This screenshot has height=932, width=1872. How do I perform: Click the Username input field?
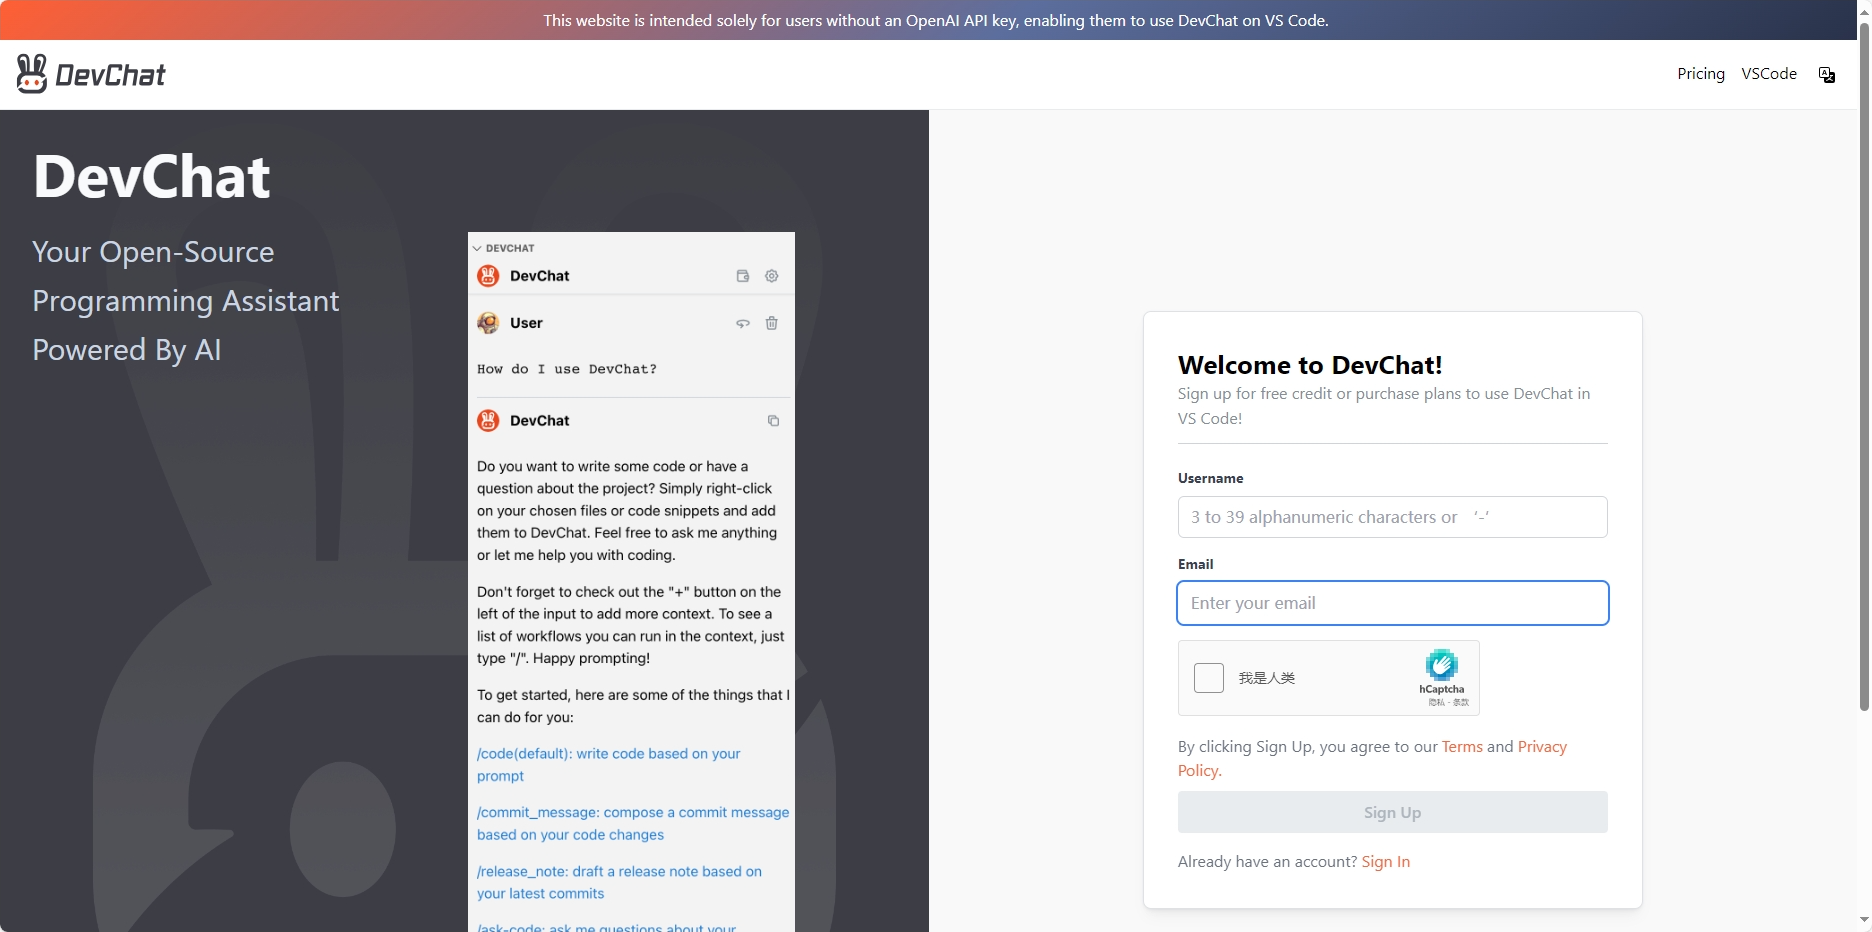coord(1391,517)
